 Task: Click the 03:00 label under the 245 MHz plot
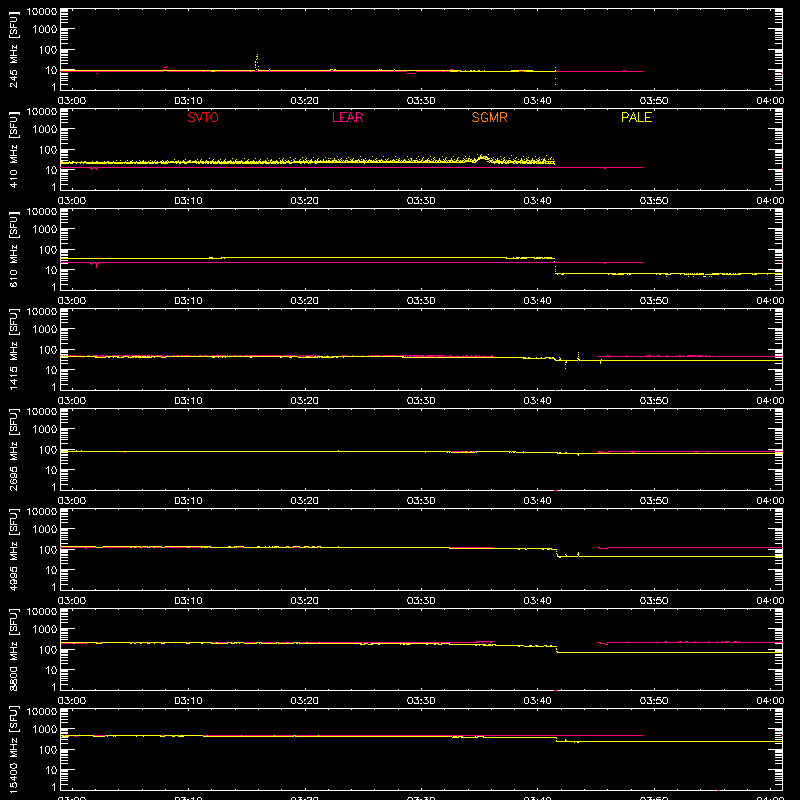coord(72,101)
